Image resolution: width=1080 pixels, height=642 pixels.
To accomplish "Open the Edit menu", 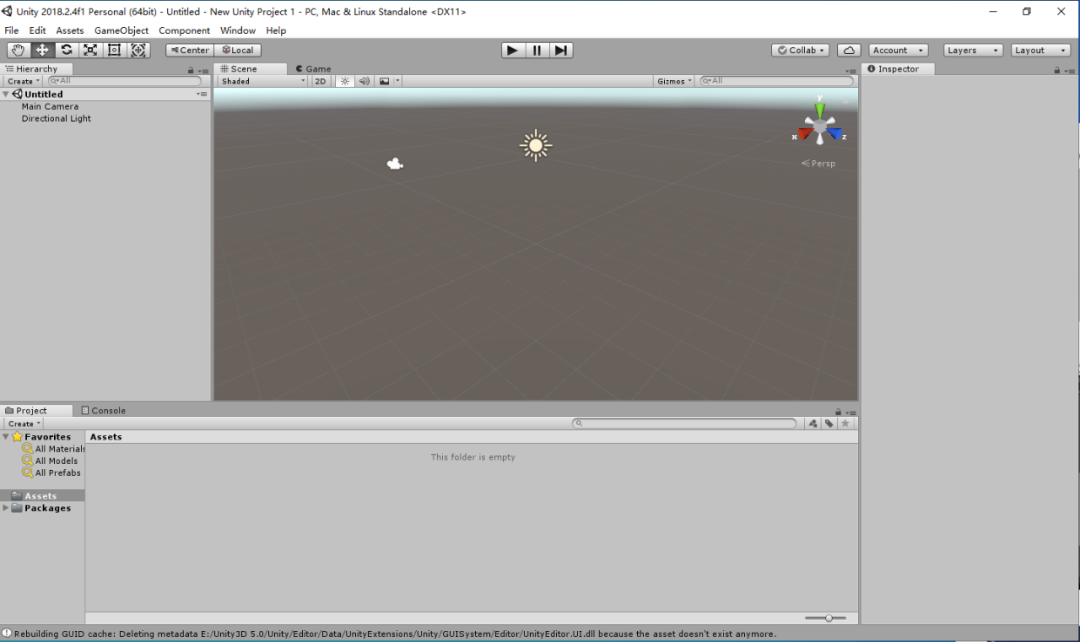I will pos(37,30).
